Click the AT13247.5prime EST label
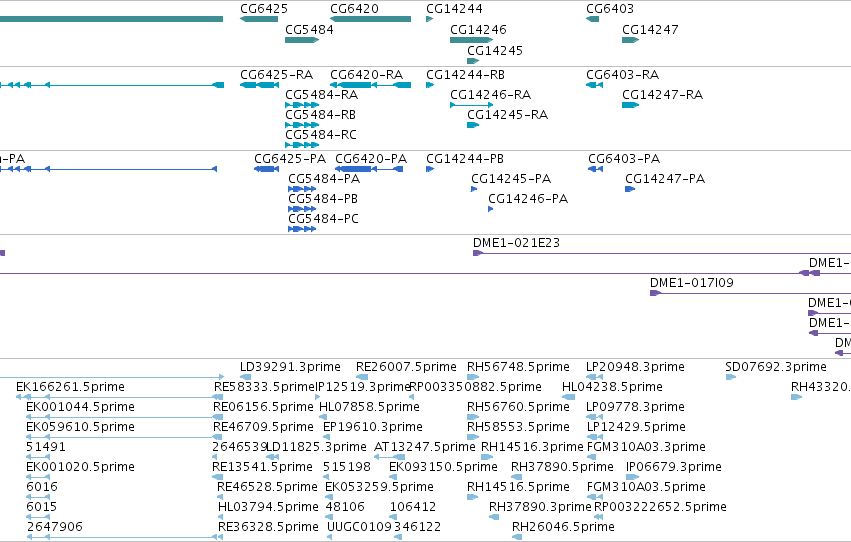This screenshot has width=851, height=542. click(424, 448)
